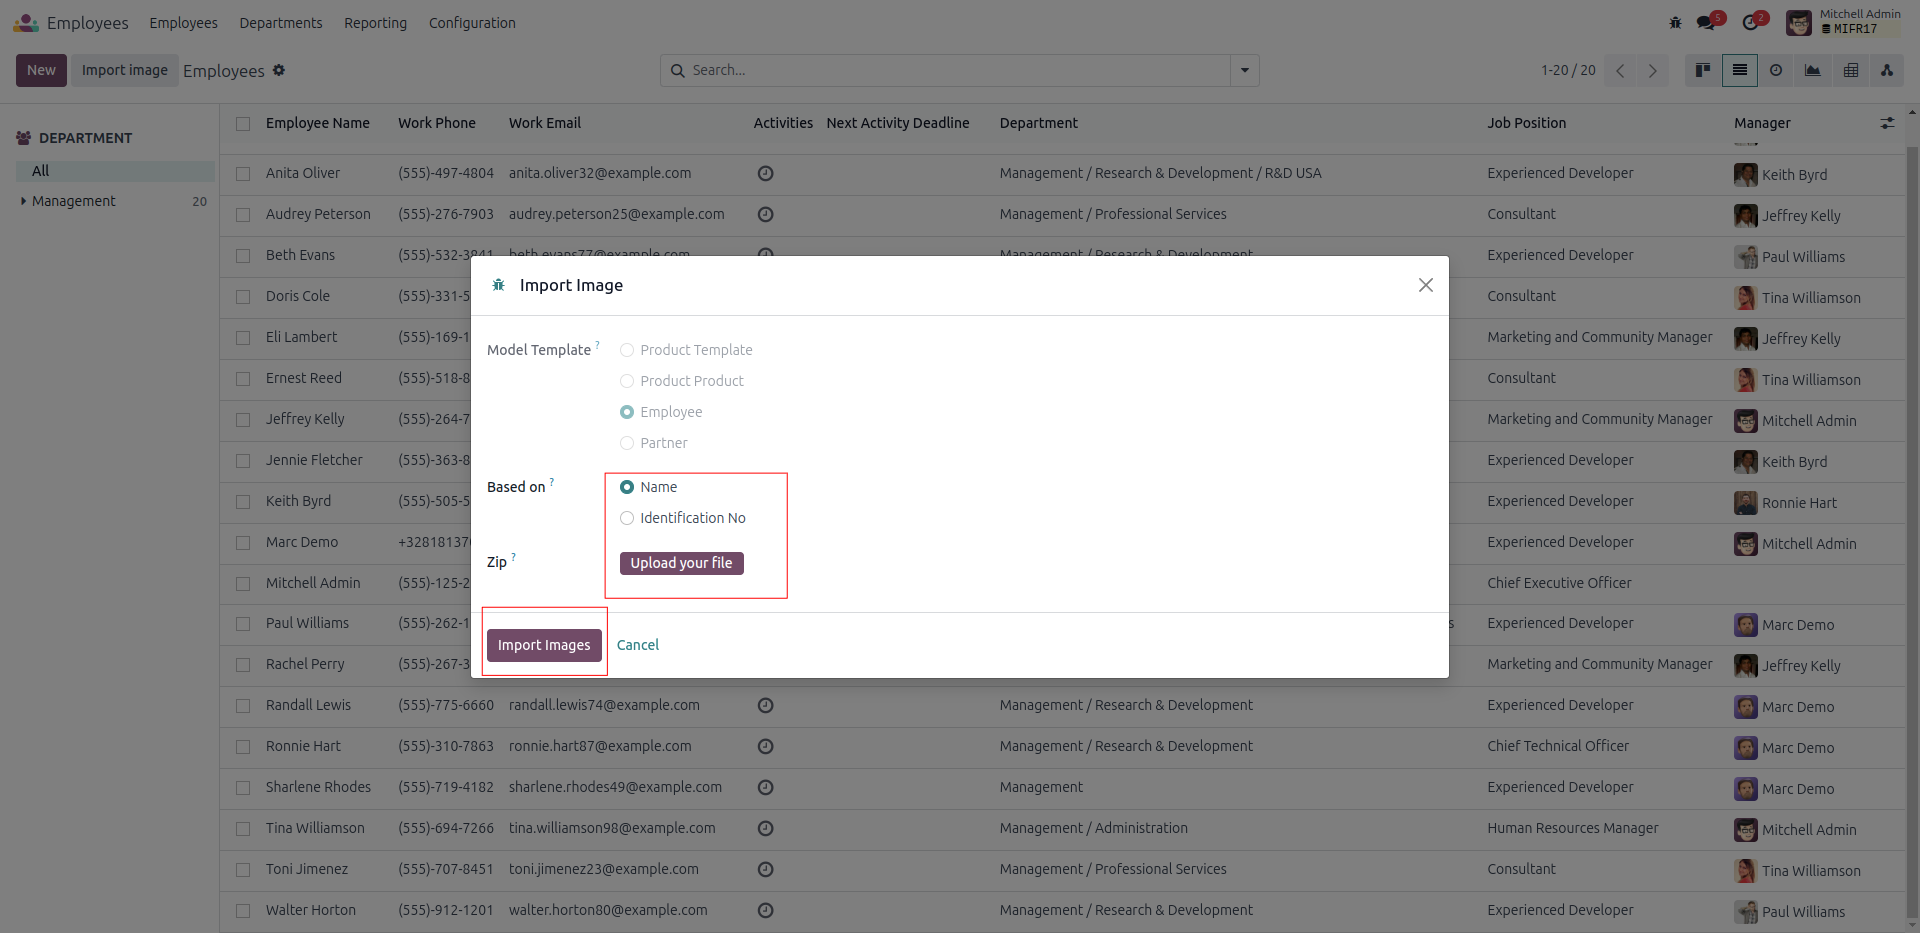The width and height of the screenshot is (1920, 933).
Task: Switch to Kanban view
Action: point(1703,70)
